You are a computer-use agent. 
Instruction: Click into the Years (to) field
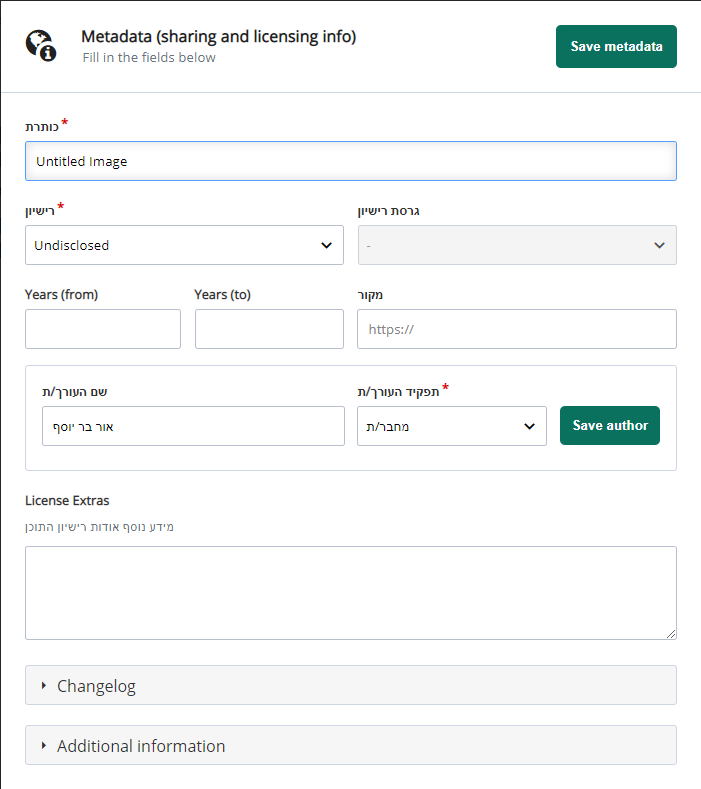click(269, 329)
